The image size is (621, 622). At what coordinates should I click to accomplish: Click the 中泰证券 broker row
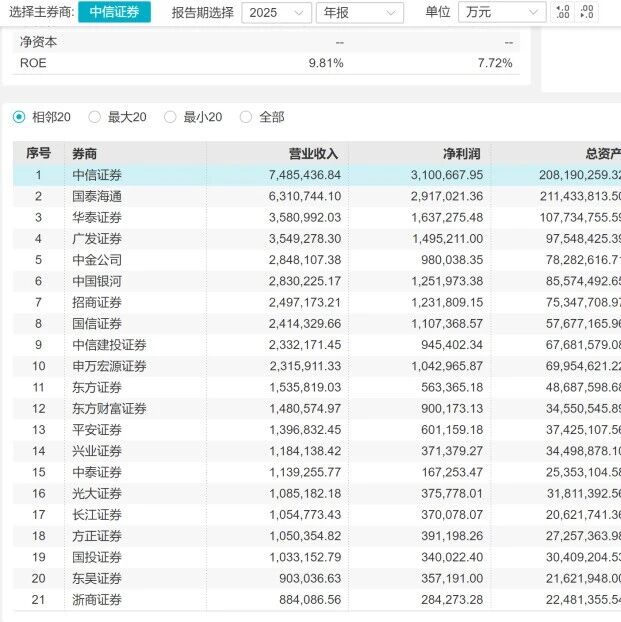pos(317,472)
